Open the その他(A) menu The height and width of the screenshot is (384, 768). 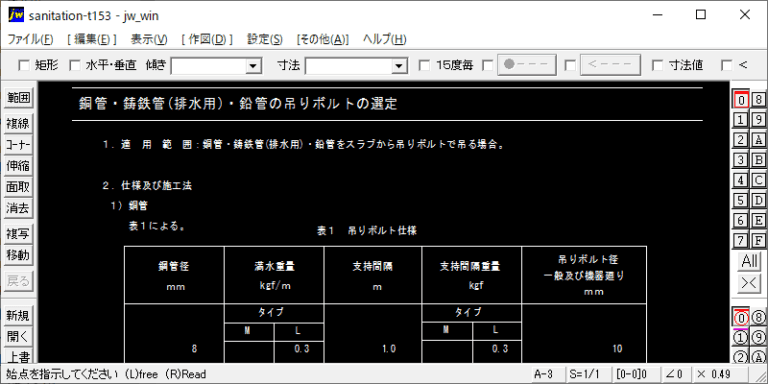(x=322, y=39)
